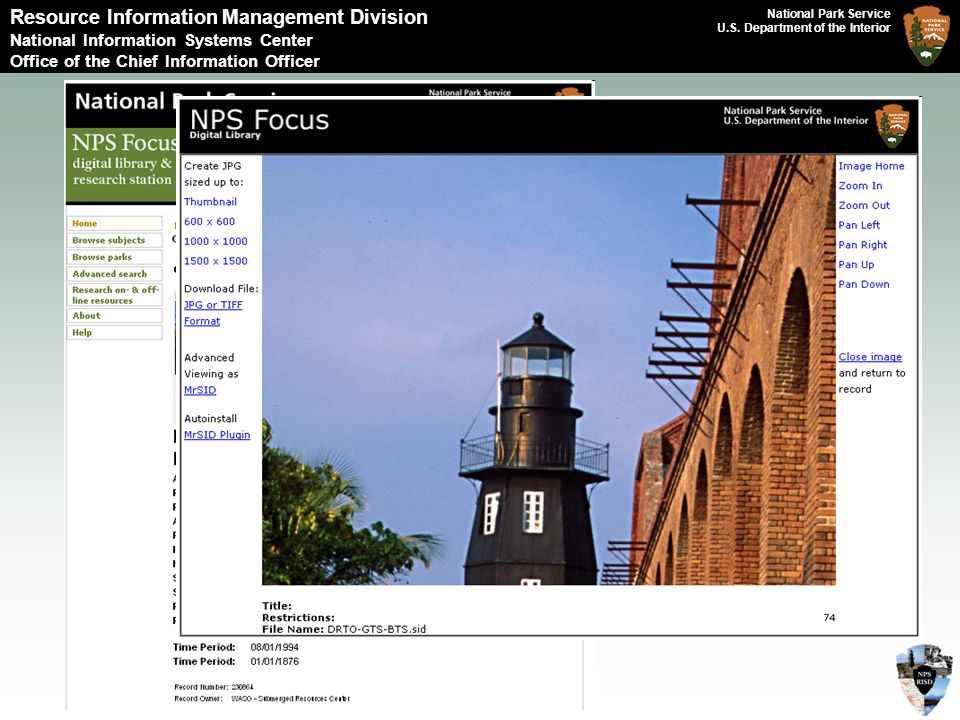This screenshot has width=960, height=720.
Task: Click time period 08/01/1994
Action: [274, 647]
